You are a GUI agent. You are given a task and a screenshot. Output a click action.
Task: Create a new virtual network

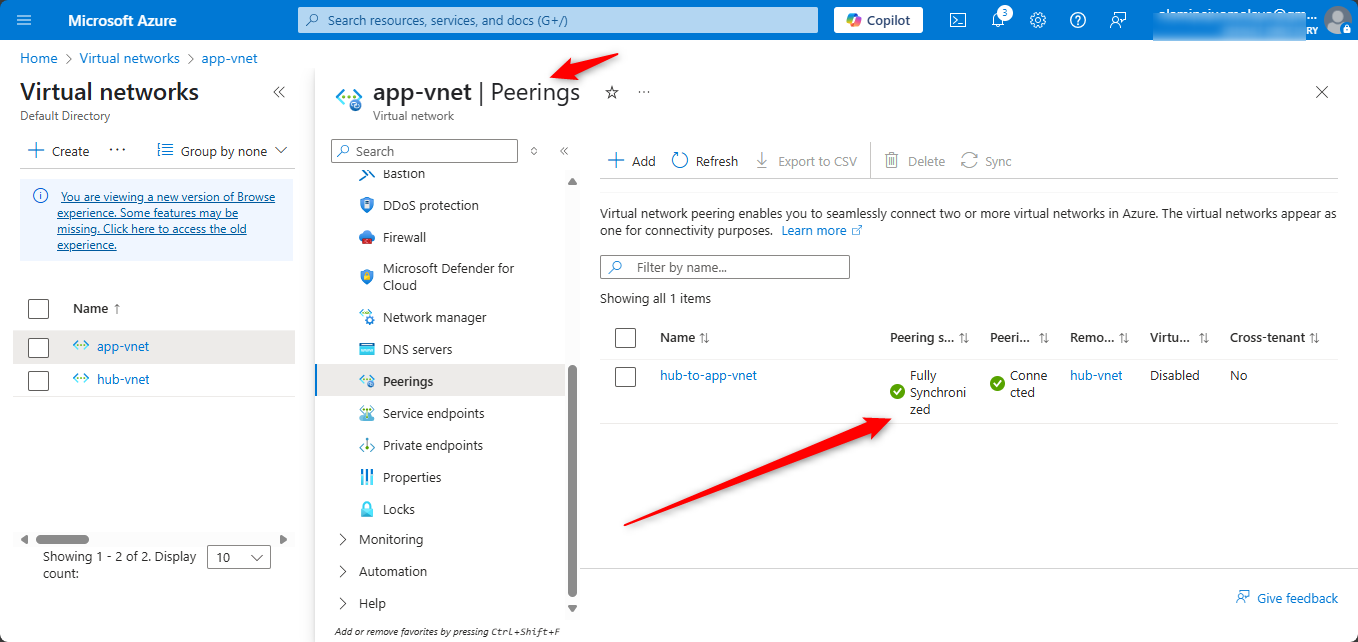[59, 151]
